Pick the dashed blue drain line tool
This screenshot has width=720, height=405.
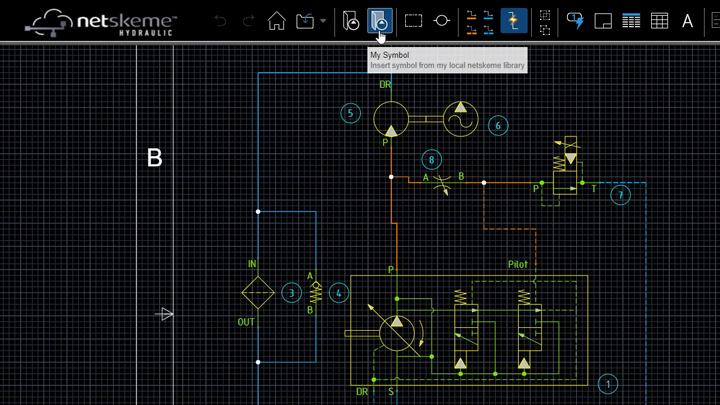coord(489,30)
